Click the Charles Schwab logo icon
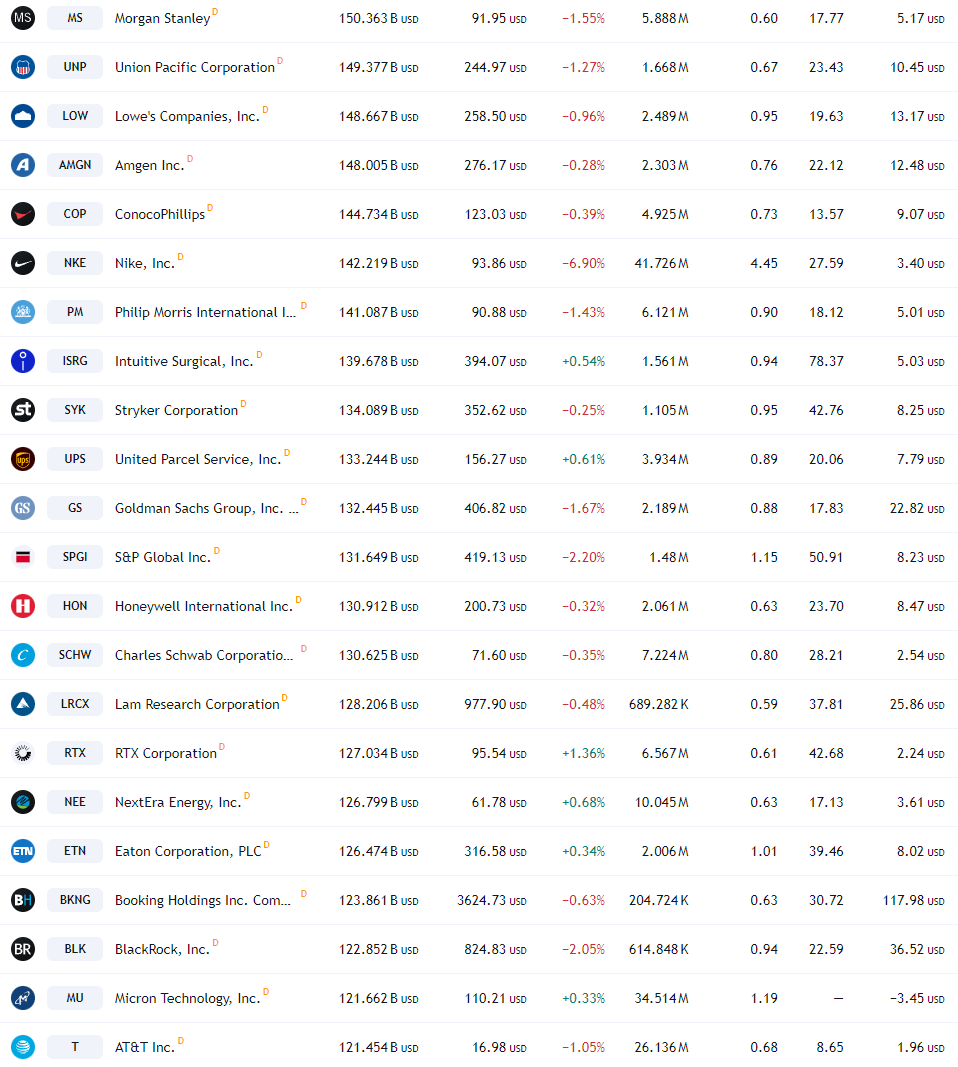958x1067 pixels. point(23,655)
